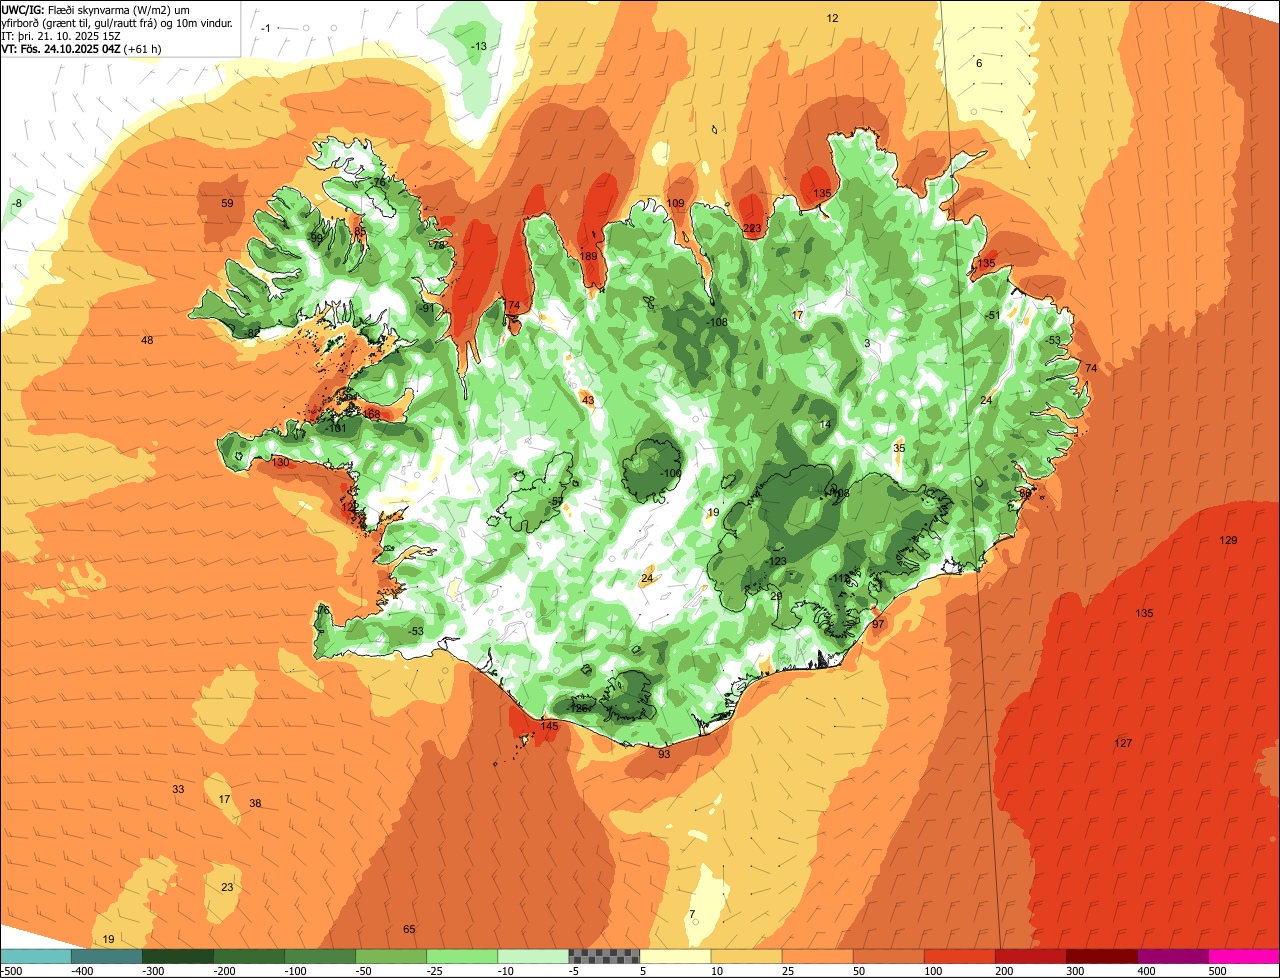Click the map value '-8' at the left edge
Screen dimensions: 1280x978
pos(17,204)
